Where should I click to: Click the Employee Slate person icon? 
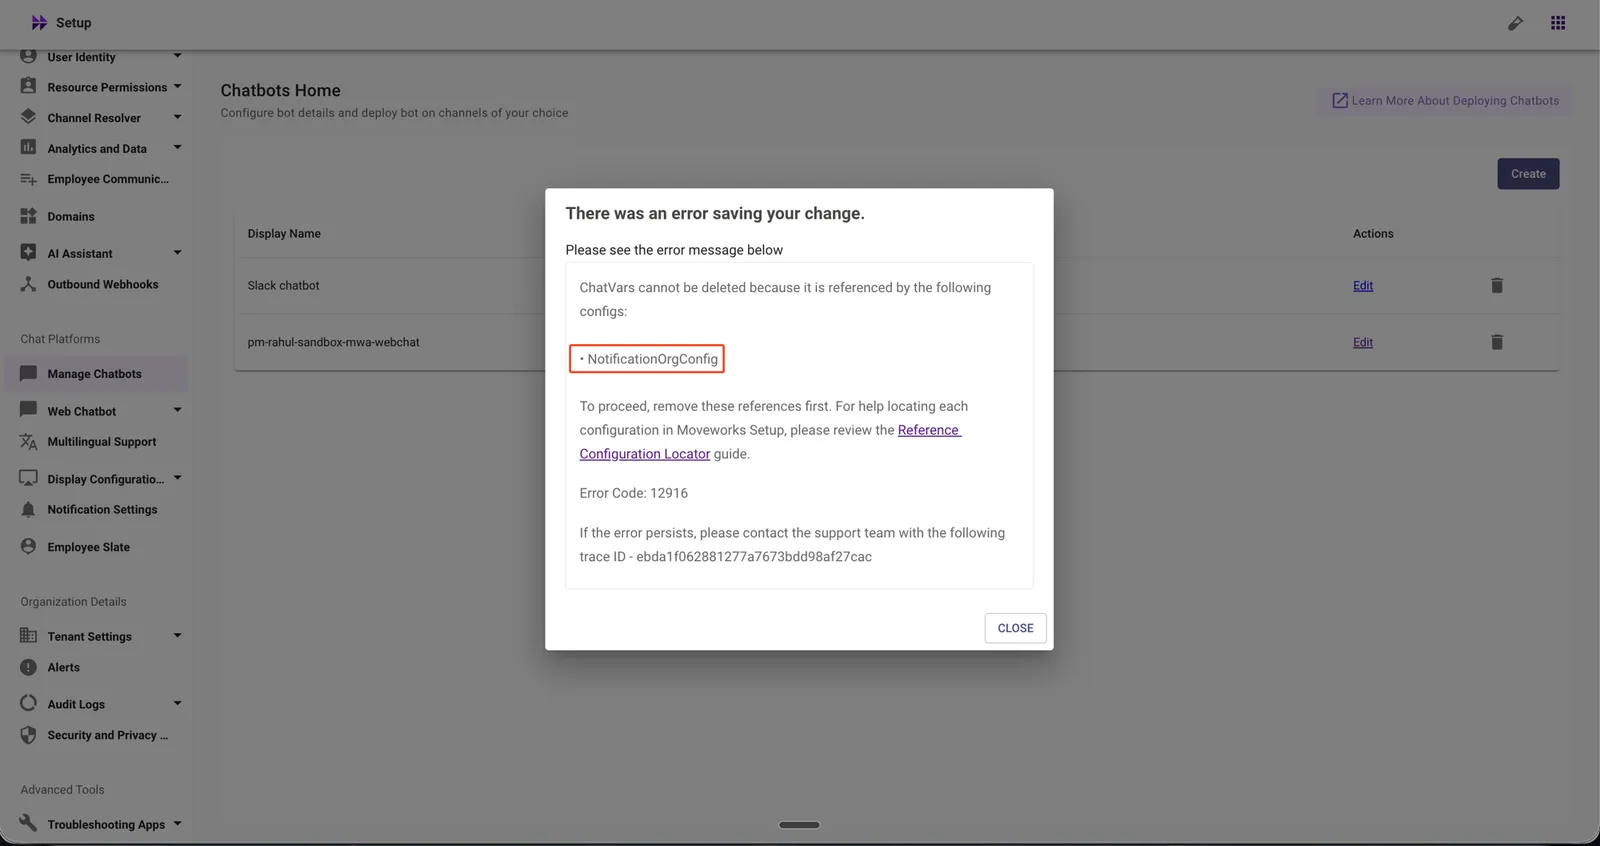28,546
